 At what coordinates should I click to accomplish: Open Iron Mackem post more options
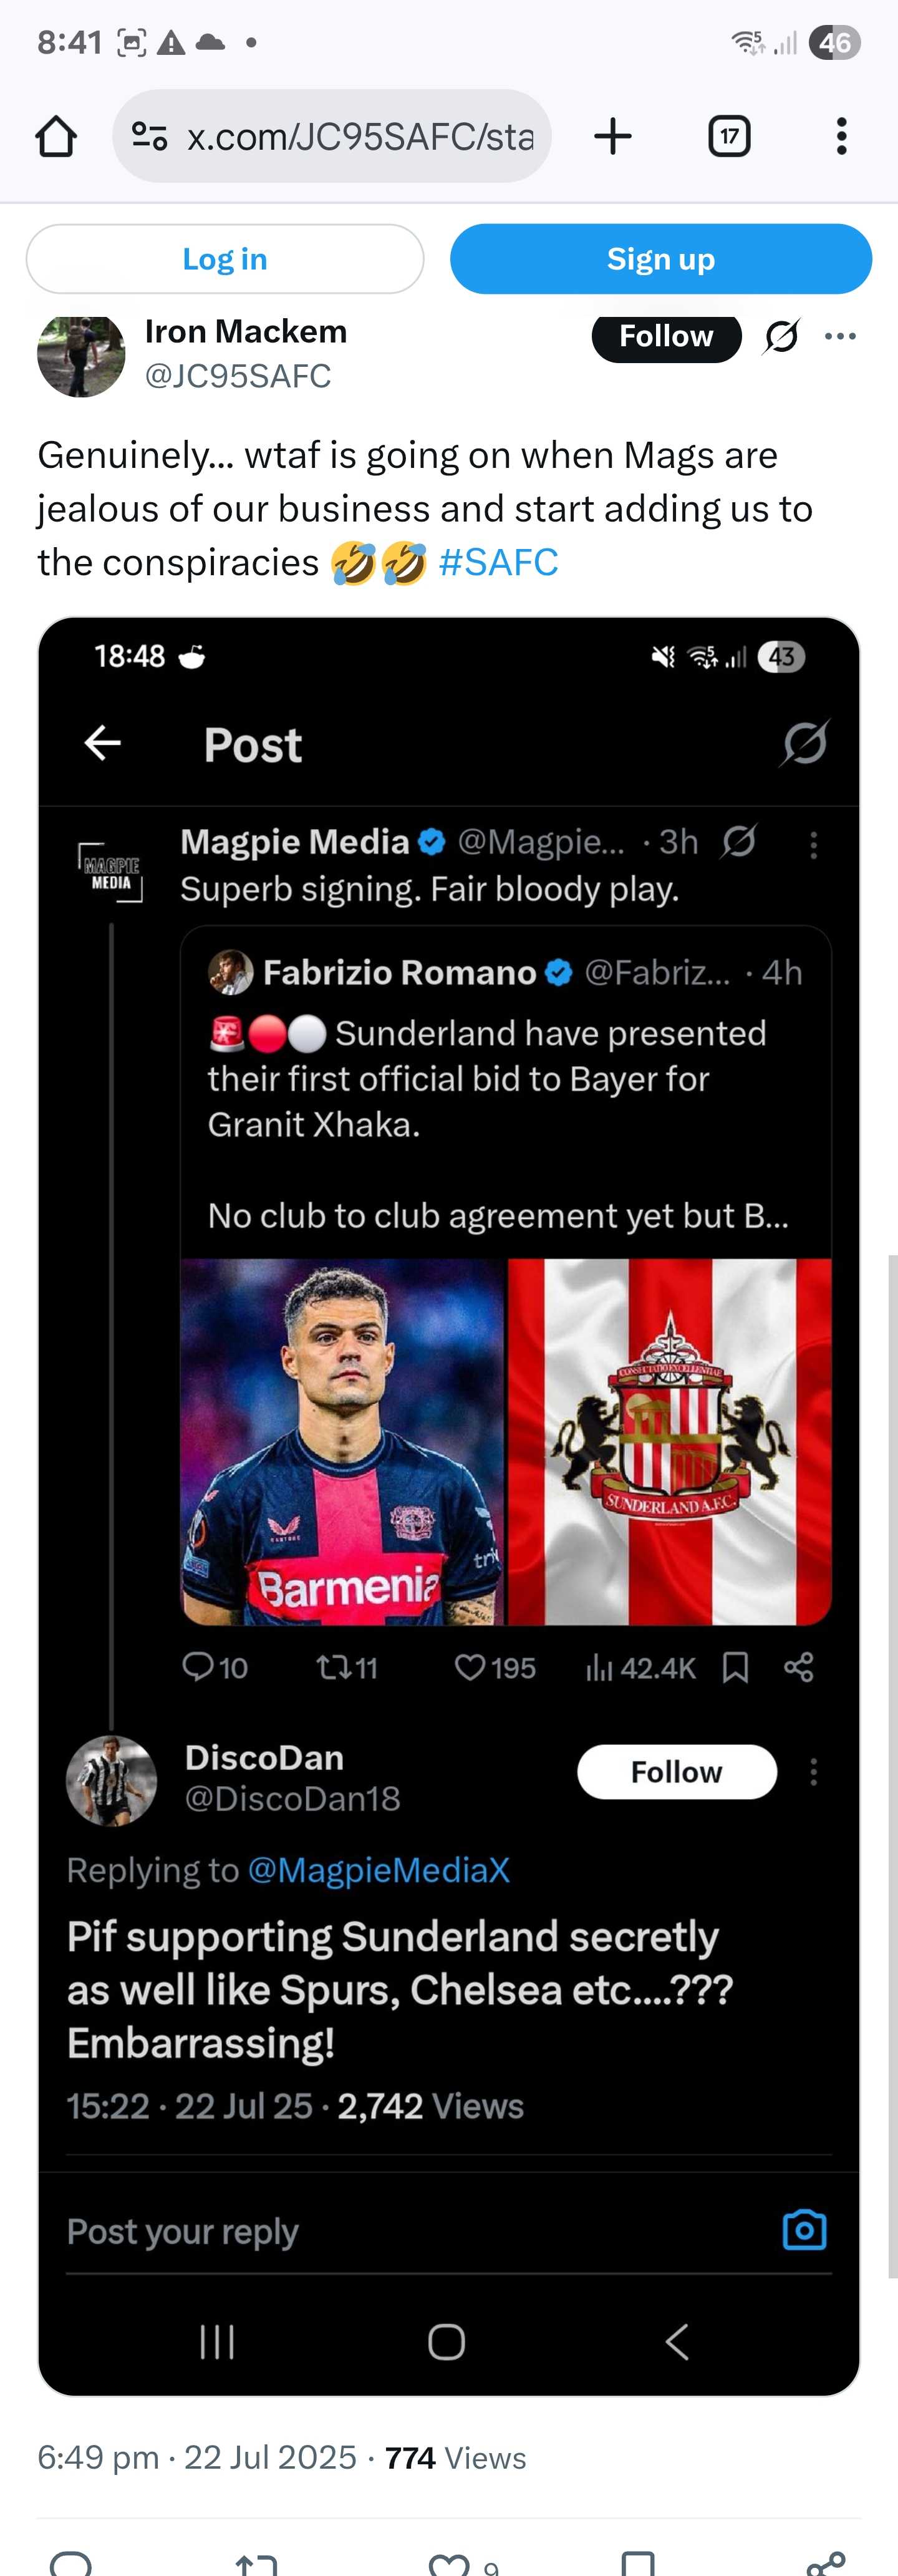[x=840, y=336]
